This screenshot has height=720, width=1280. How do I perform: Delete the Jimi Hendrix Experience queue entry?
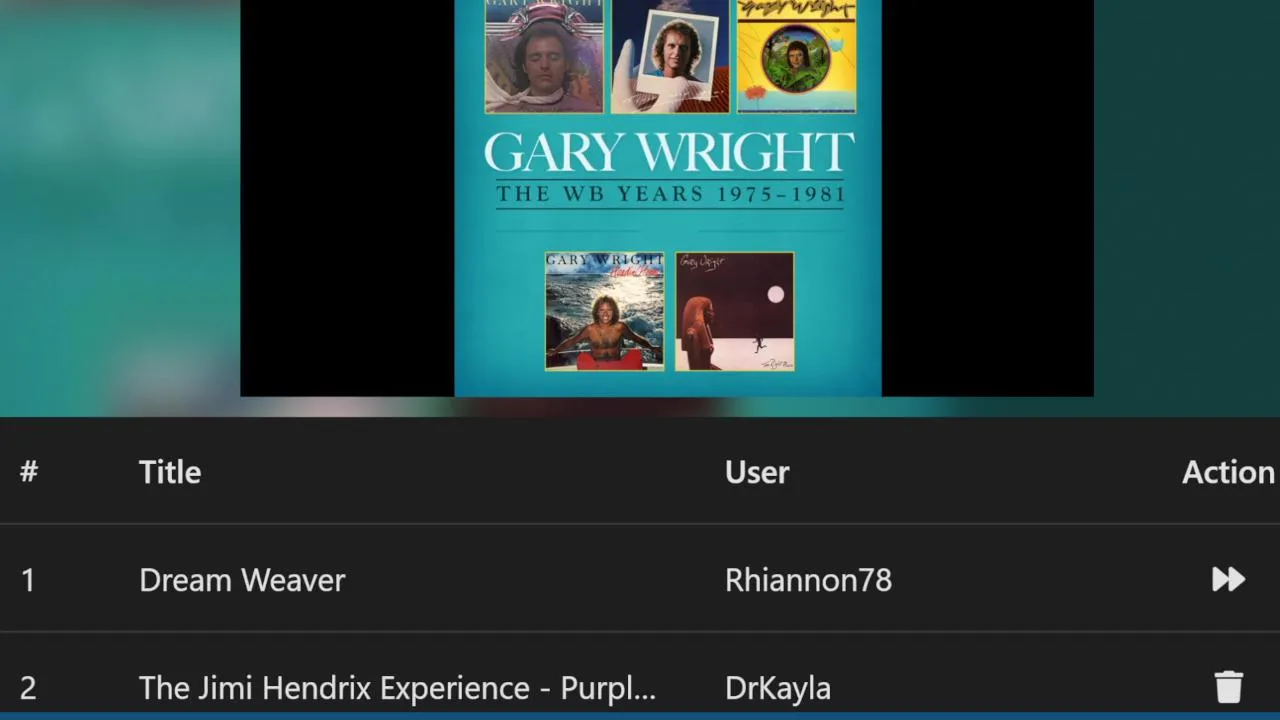pos(1229,687)
